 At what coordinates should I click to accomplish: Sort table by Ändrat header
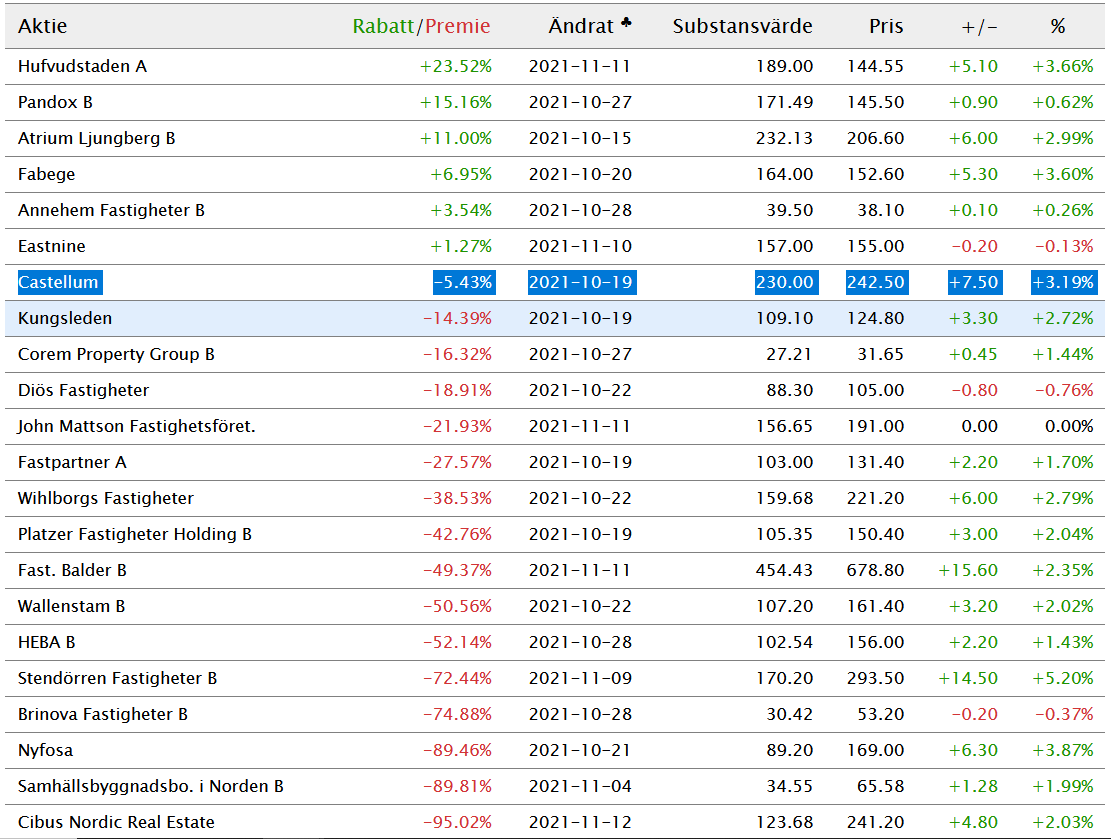(x=581, y=26)
